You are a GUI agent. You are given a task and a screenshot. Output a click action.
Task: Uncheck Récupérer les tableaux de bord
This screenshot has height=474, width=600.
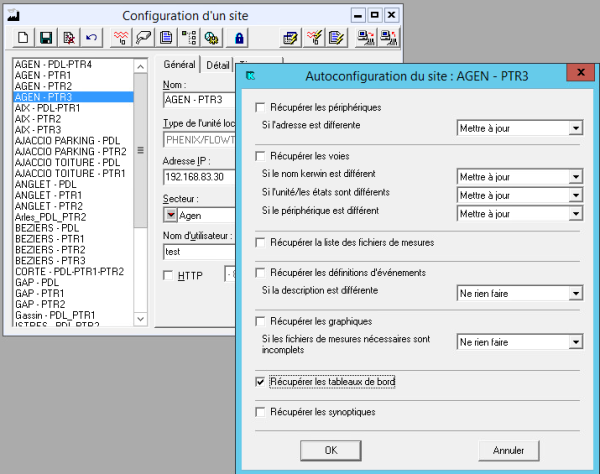click(261, 382)
